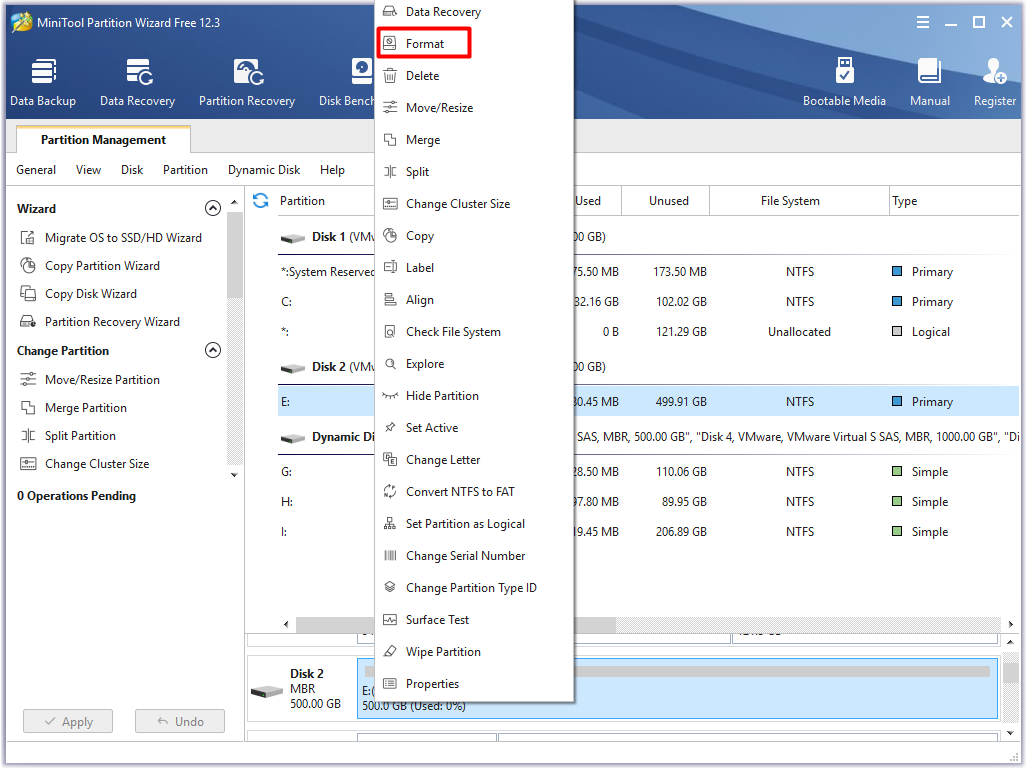
Task: Open the Manual
Action: (929, 80)
